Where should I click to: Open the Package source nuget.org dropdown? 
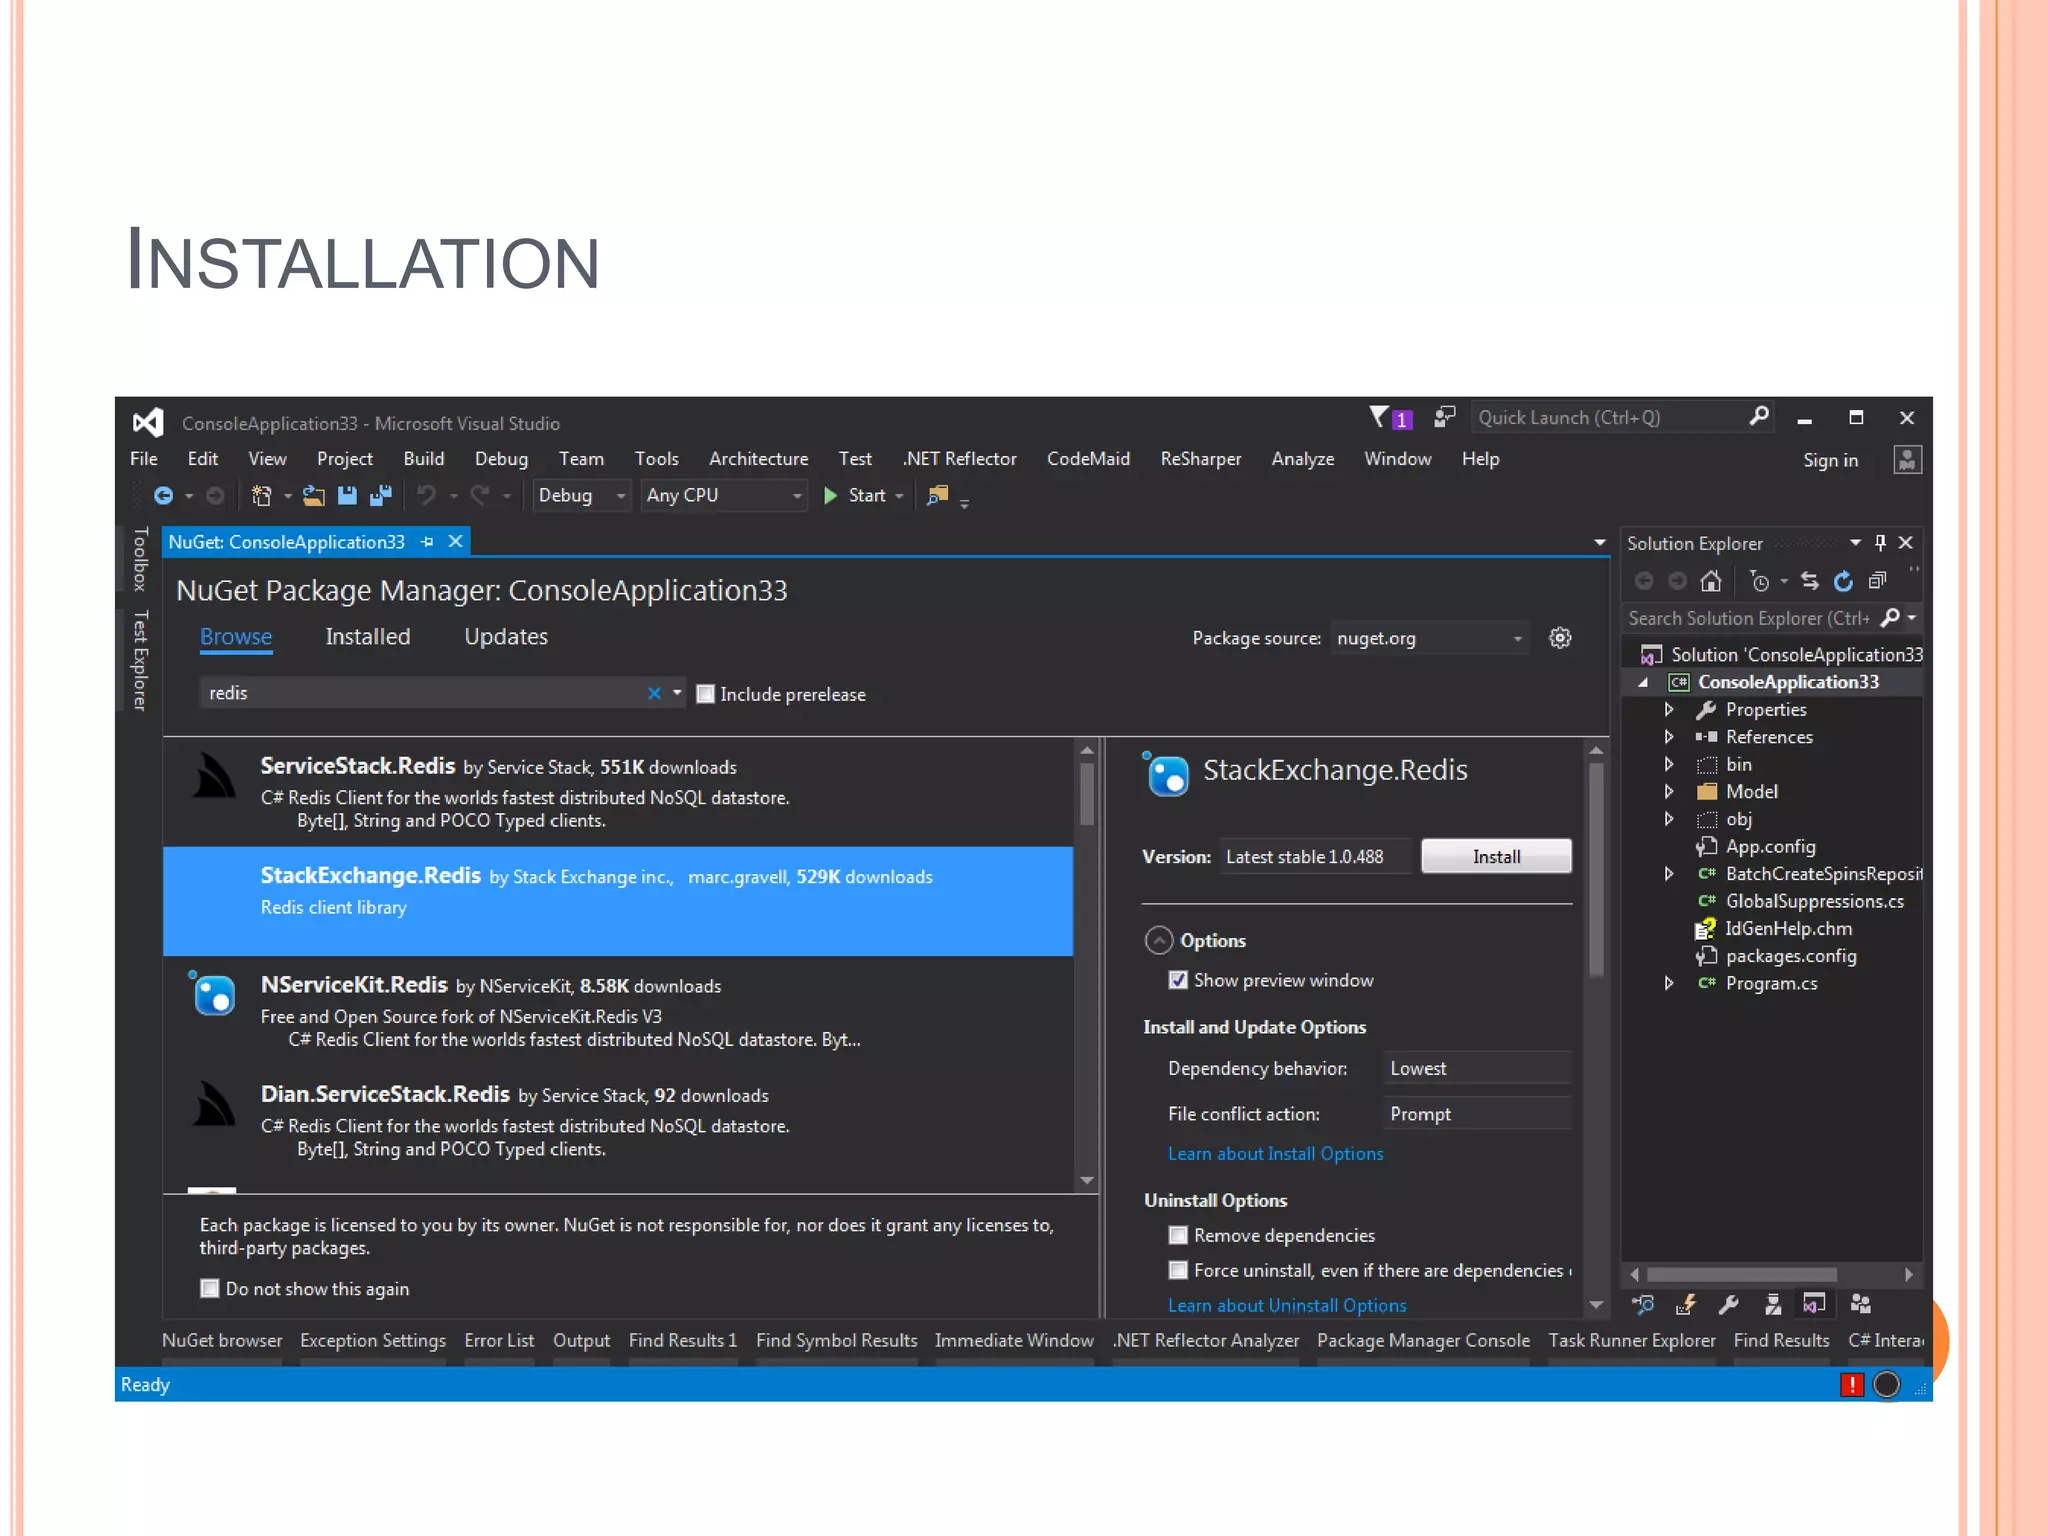pyautogui.click(x=1429, y=638)
